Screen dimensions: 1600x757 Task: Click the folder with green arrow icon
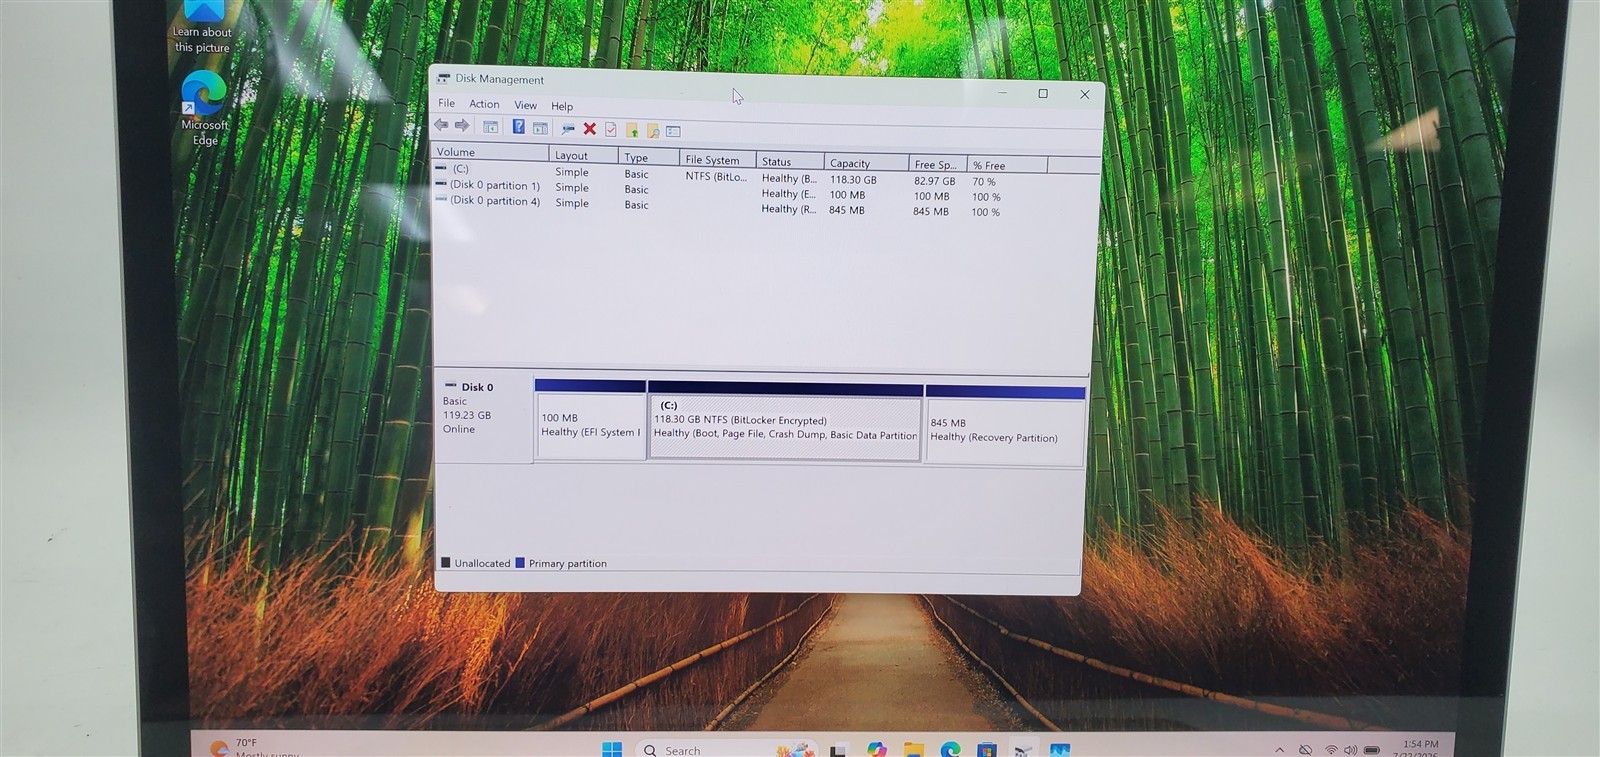click(632, 130)
